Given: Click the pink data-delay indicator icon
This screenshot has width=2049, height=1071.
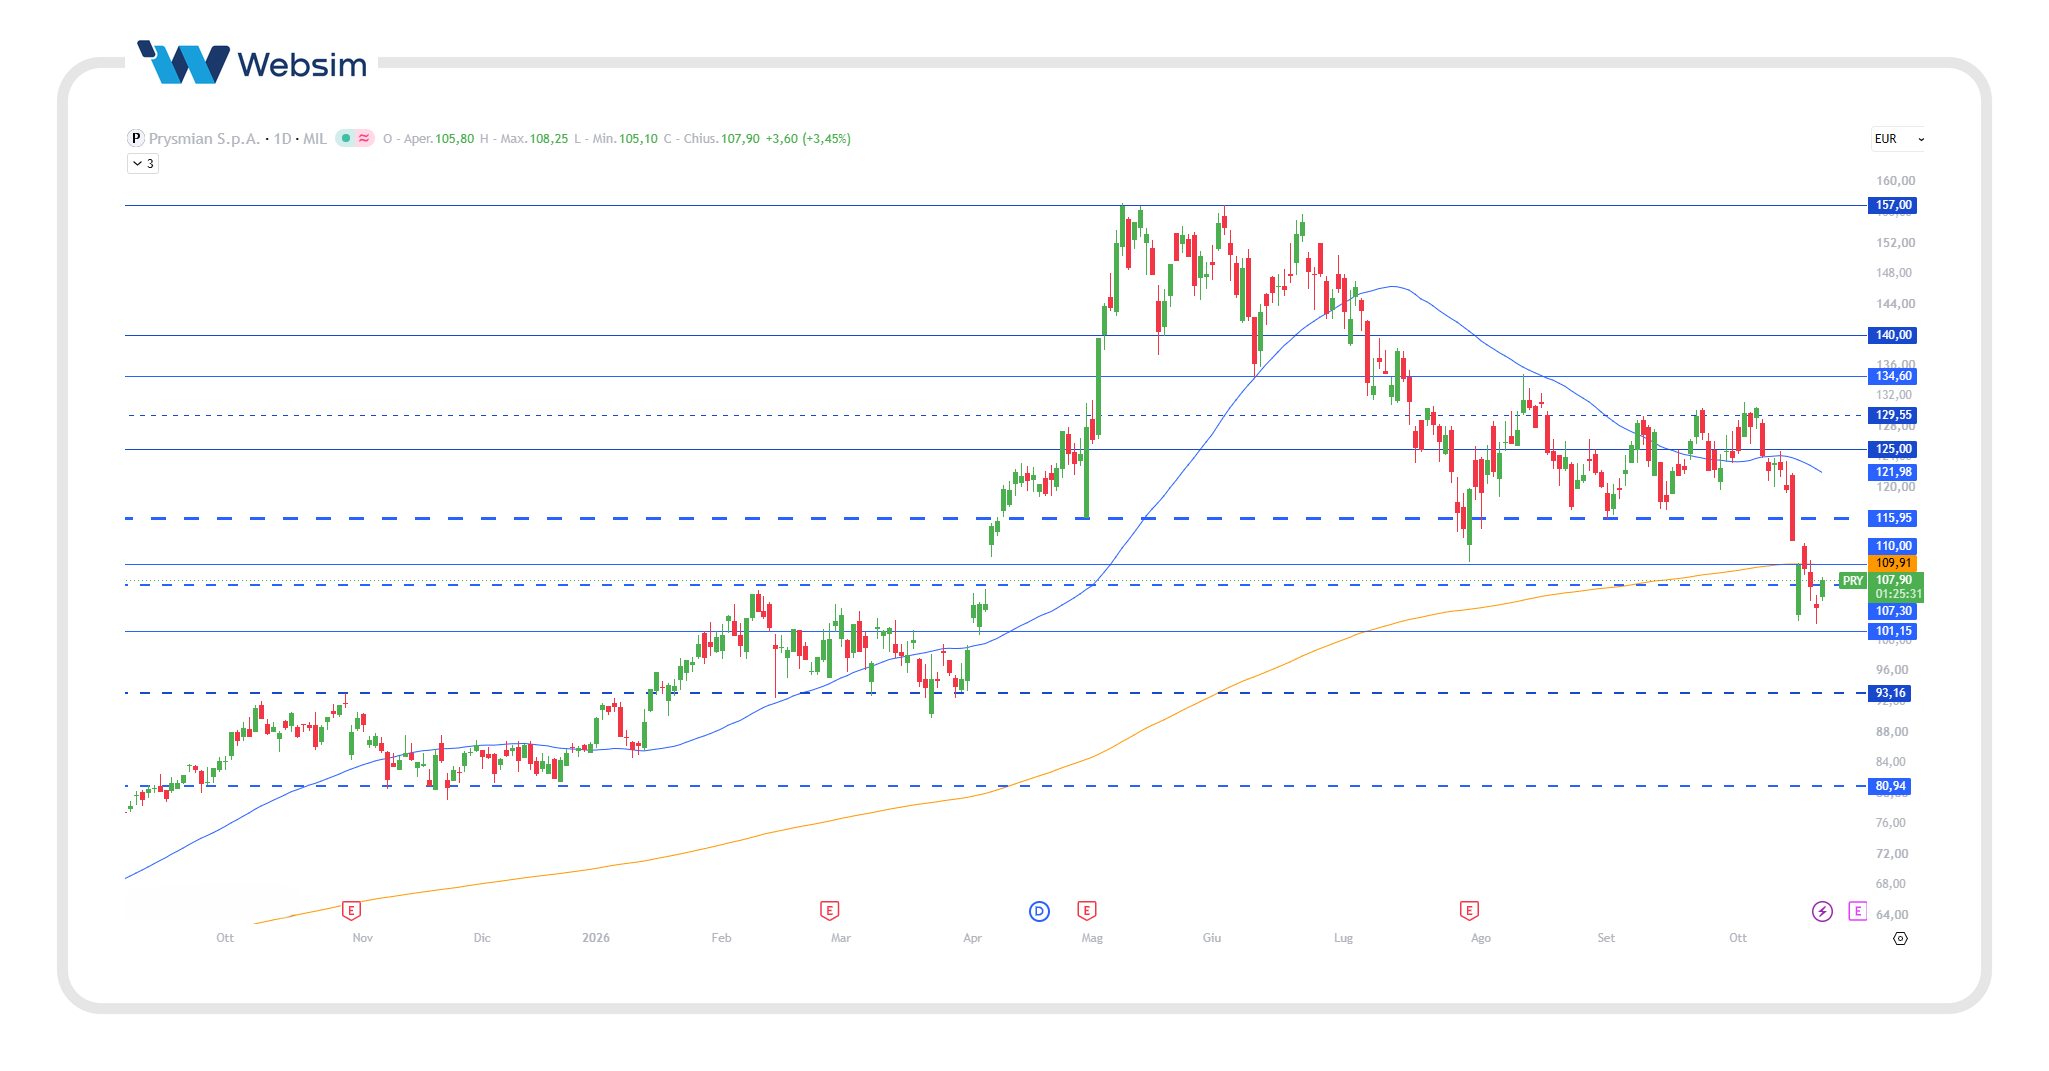Looking at the screenshot, I should tap(364, 139).
